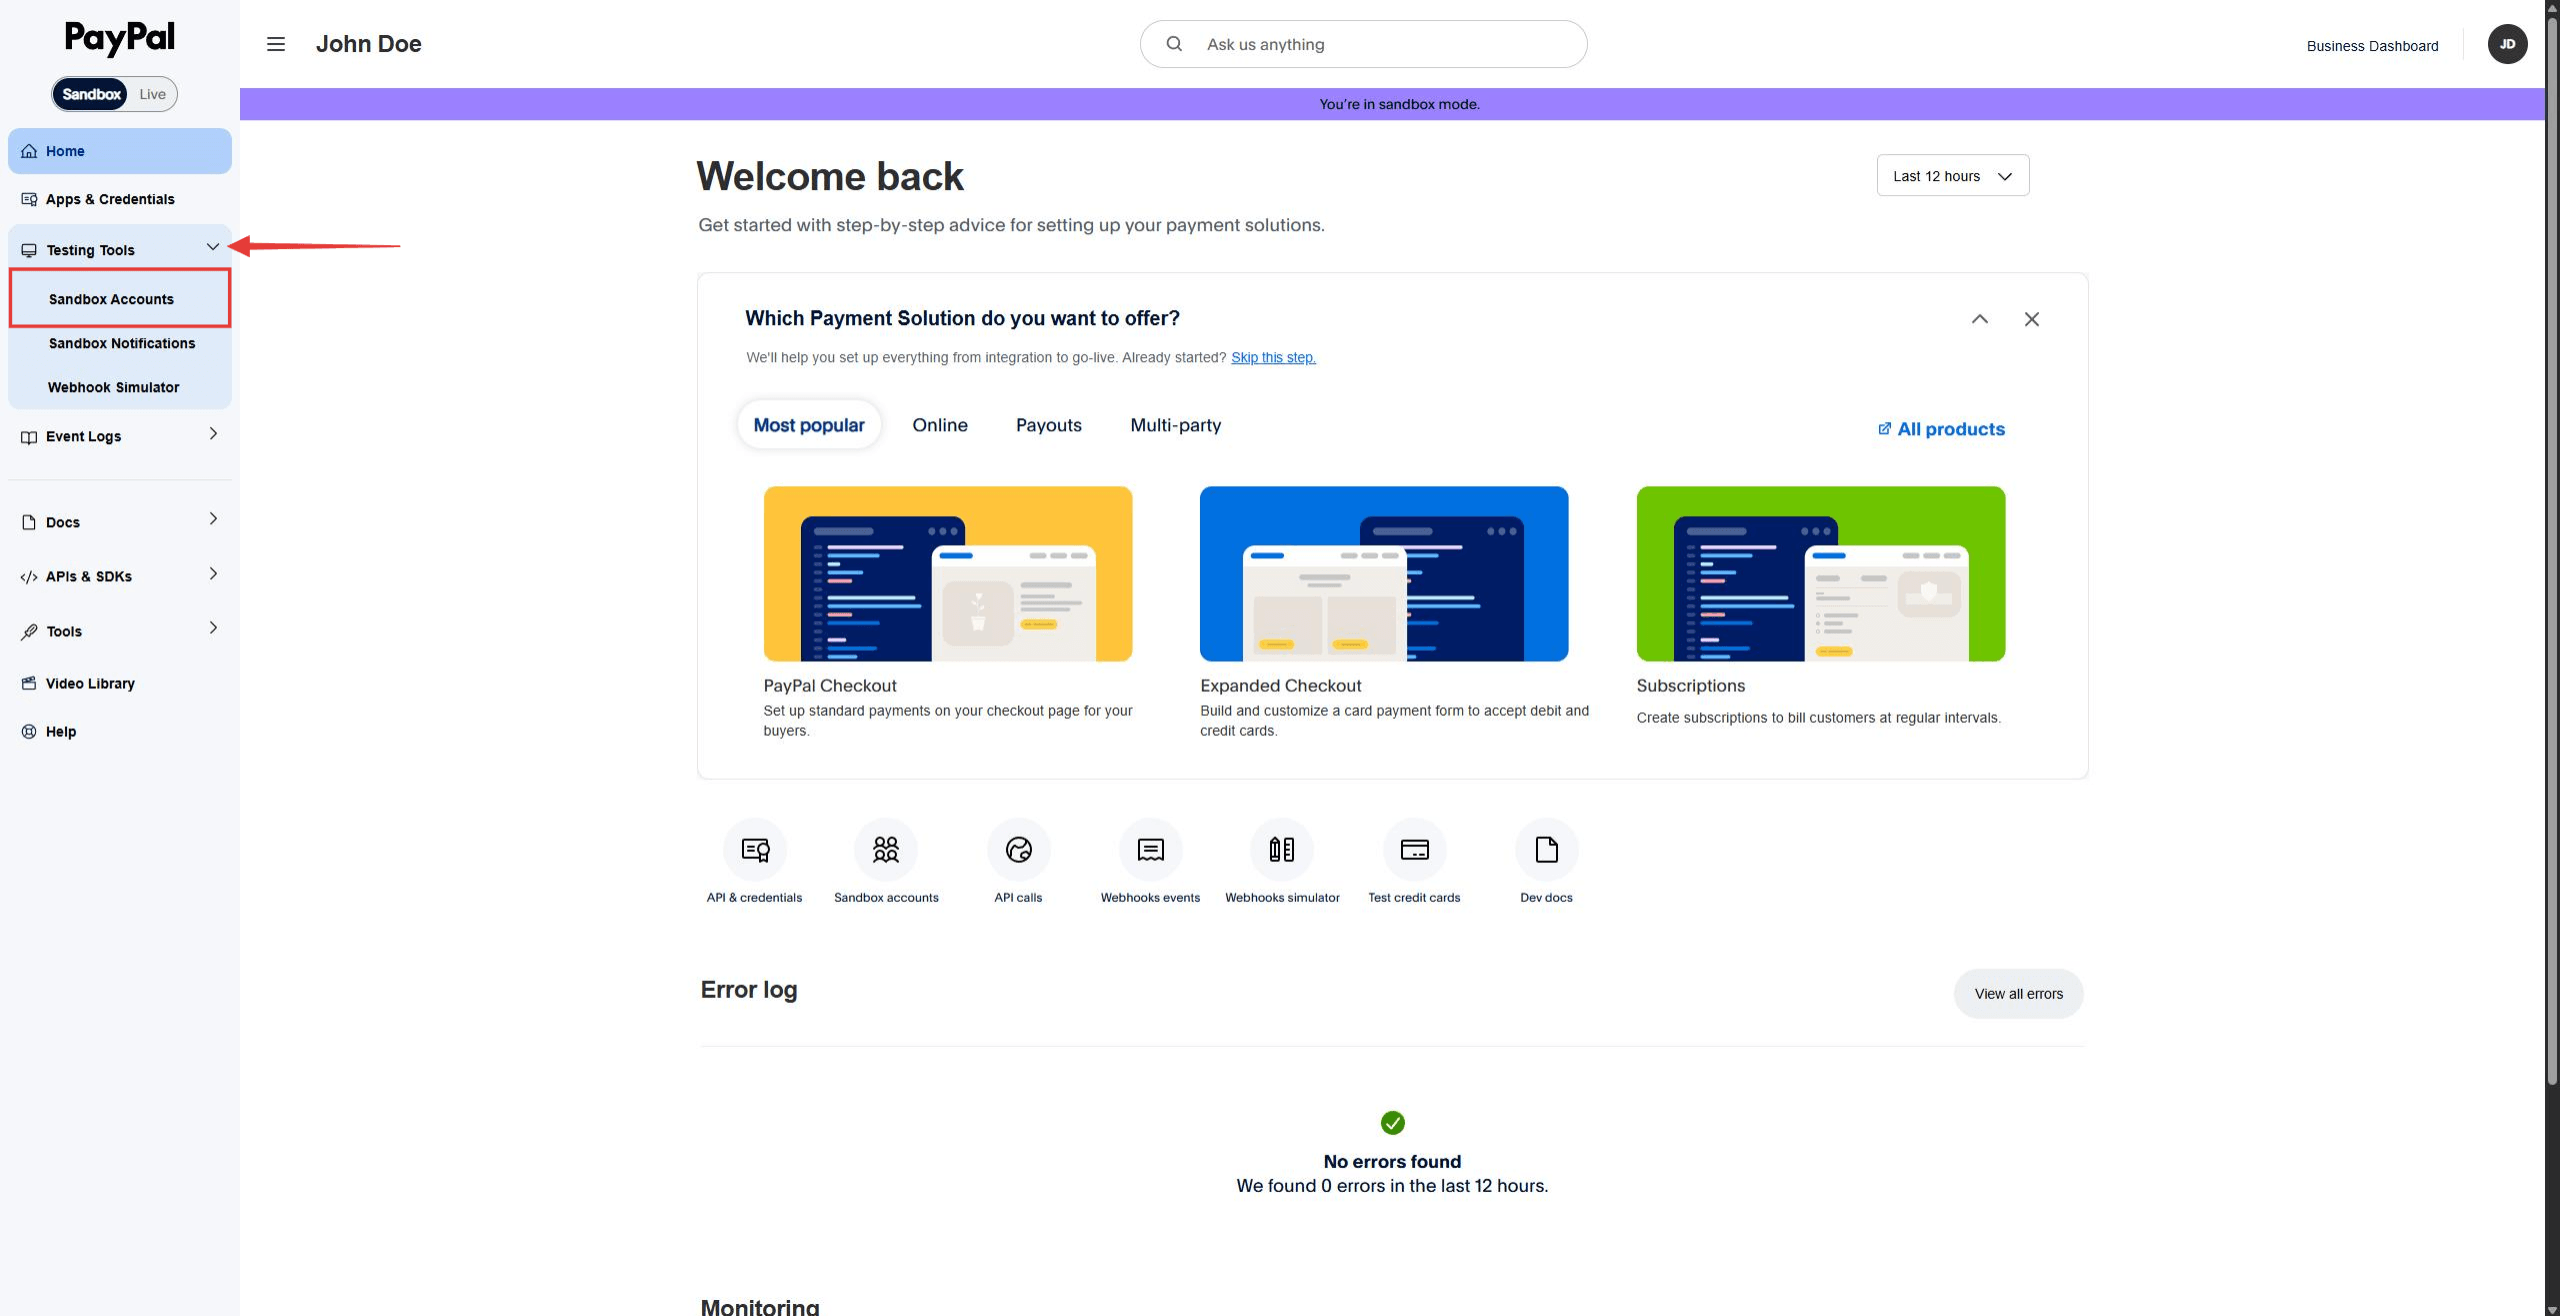The height and width of the screenshot is (1316, 2560).
Task: Click the hamburger menu icon
Action: (x=275, y=44)
